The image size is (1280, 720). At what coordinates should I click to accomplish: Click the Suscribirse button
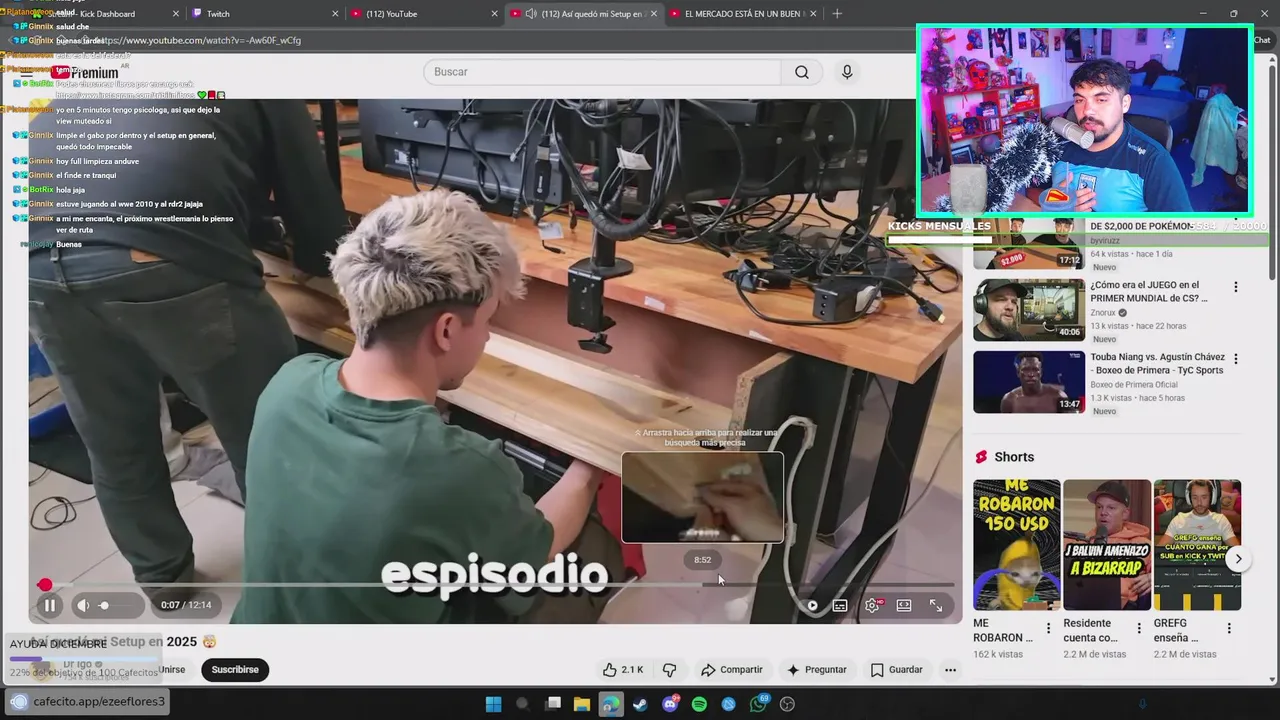(235, 669)
